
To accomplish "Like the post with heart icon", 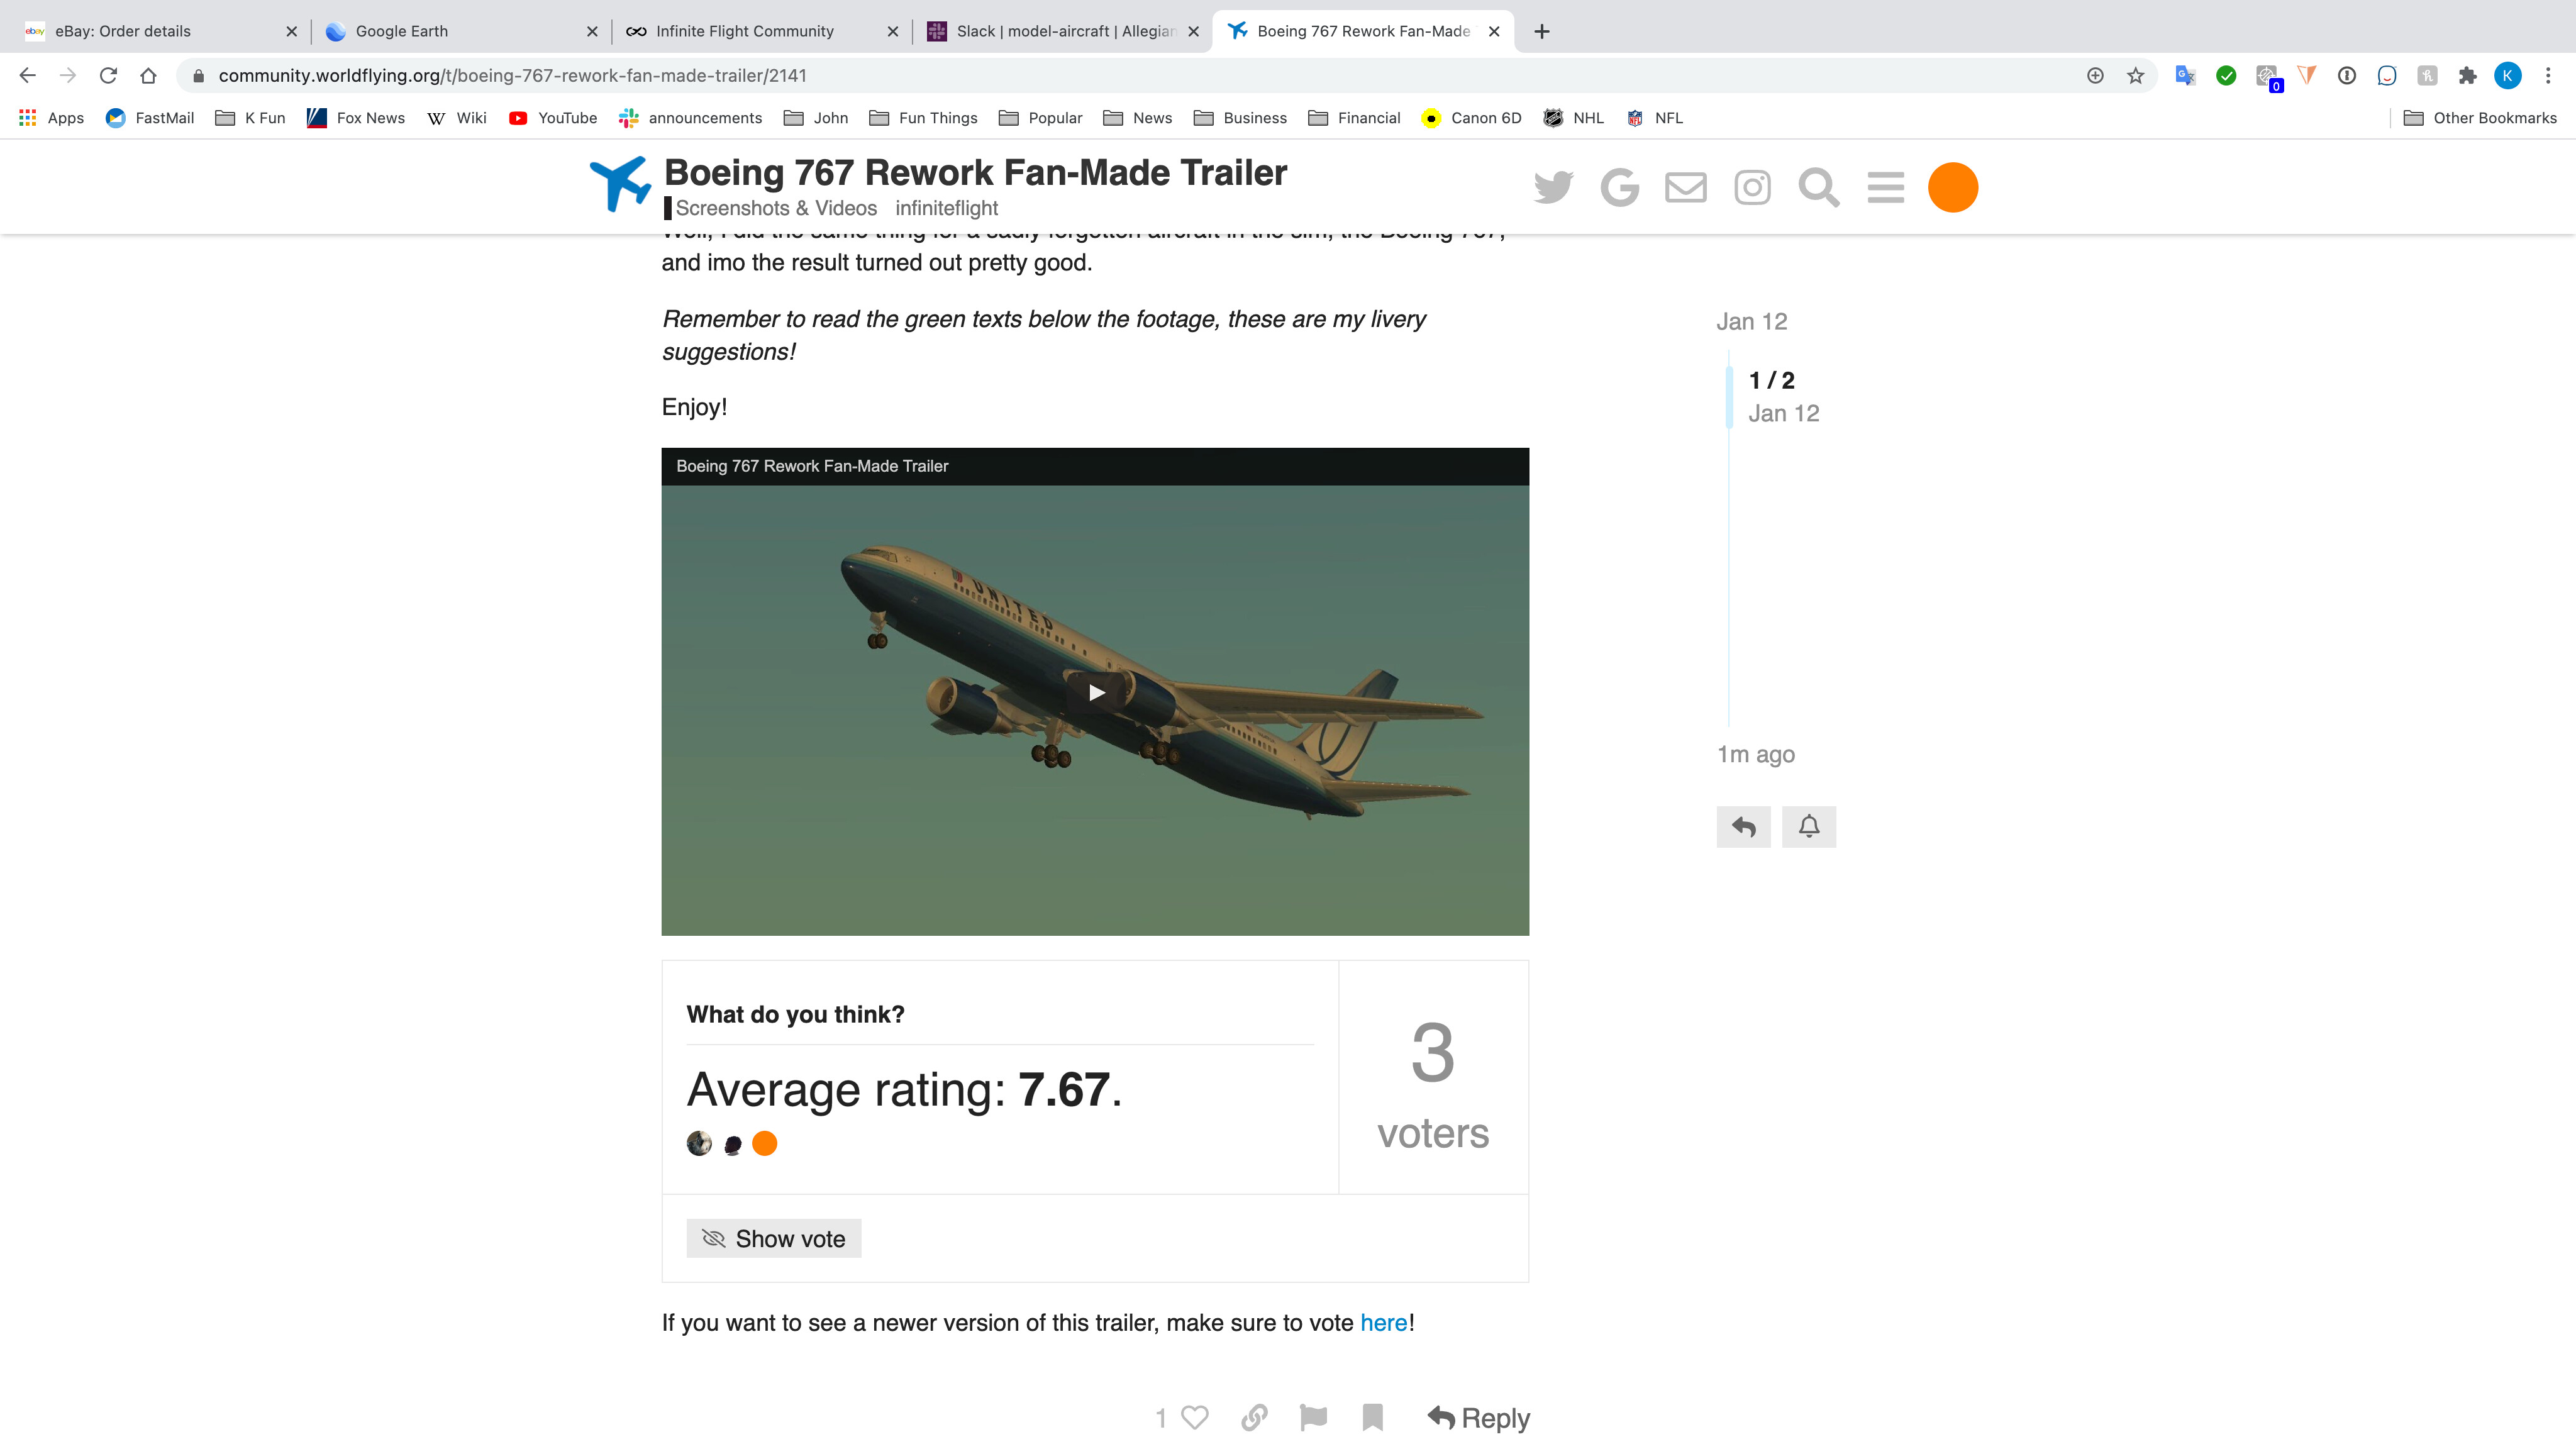I will (x=1195, y=1417).
